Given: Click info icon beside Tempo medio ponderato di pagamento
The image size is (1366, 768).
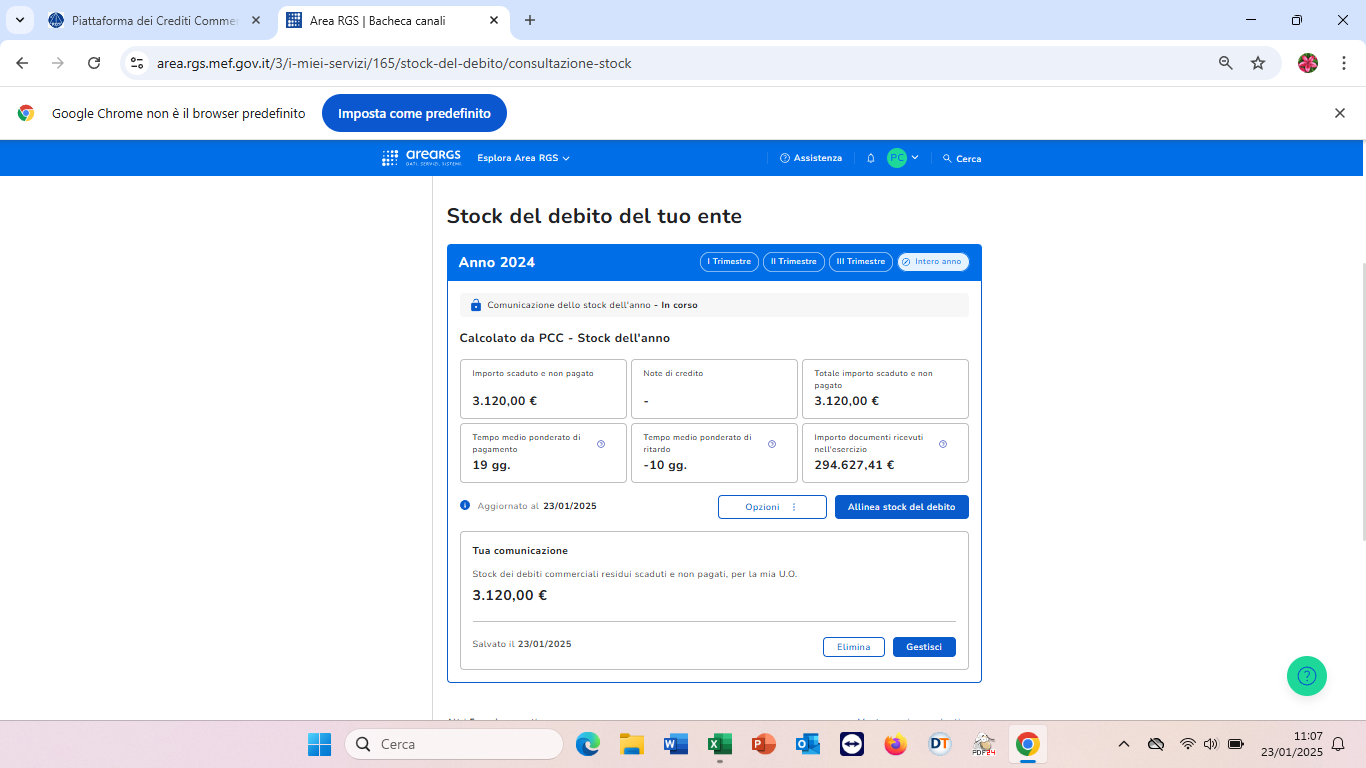Looking at the screenshot, I should (x=601, y=444).
